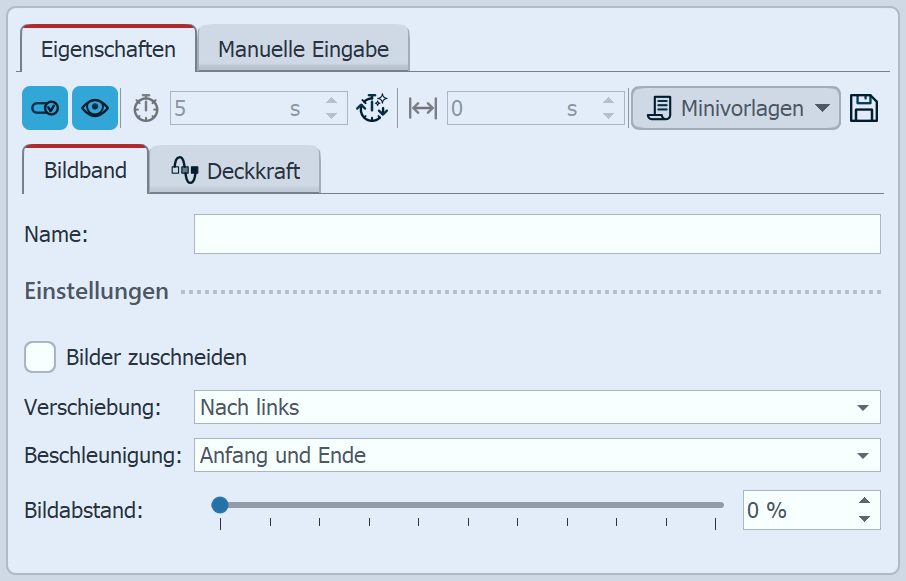Image resolution: width=906 pixels, height=581 pixels.
Task: Click inside the Name input field
Action: [x=537, y=235]
